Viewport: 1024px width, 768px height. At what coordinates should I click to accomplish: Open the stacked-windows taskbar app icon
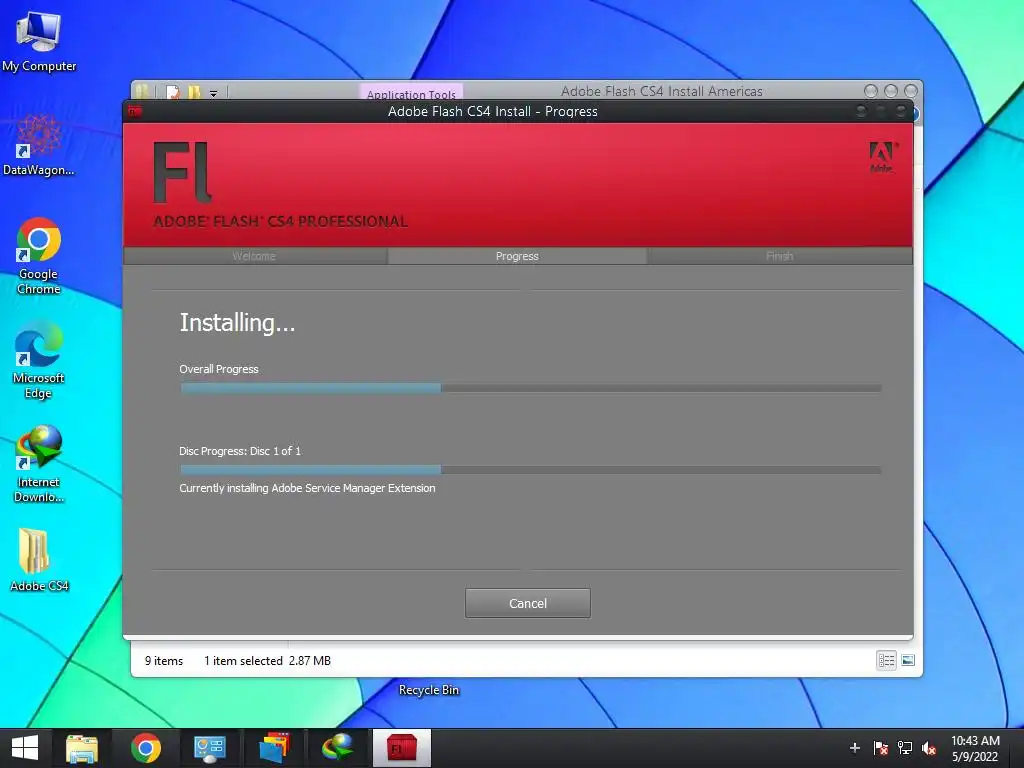coord(274,748)
